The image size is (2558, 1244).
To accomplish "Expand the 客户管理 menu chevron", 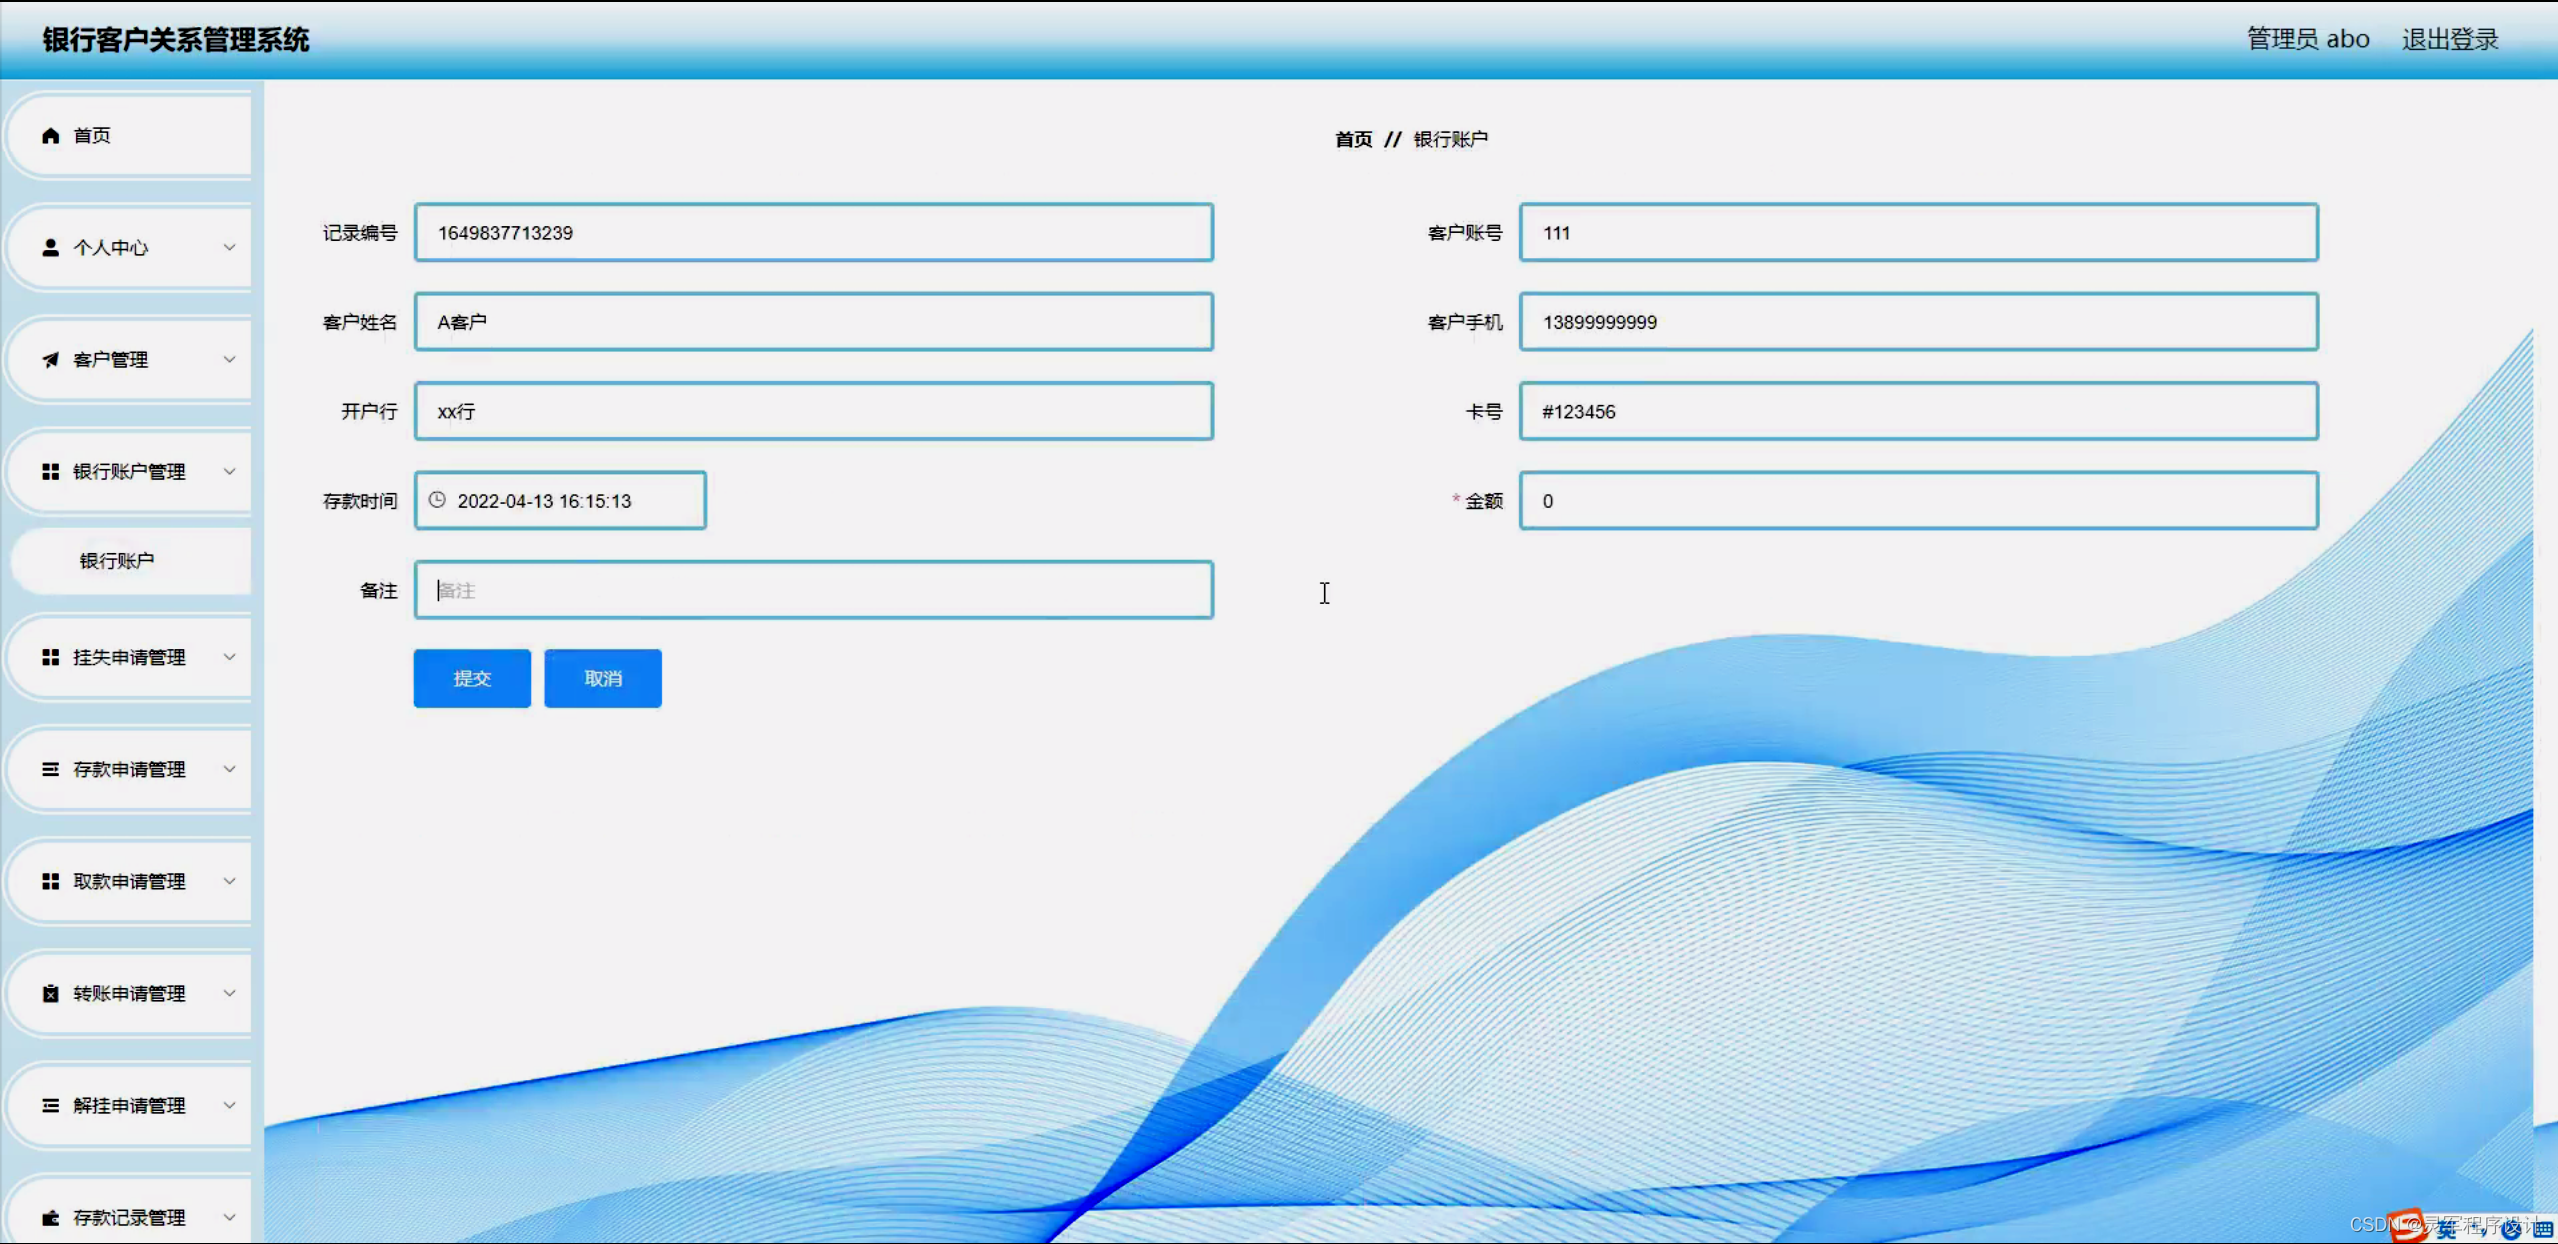I will point(229,359).
